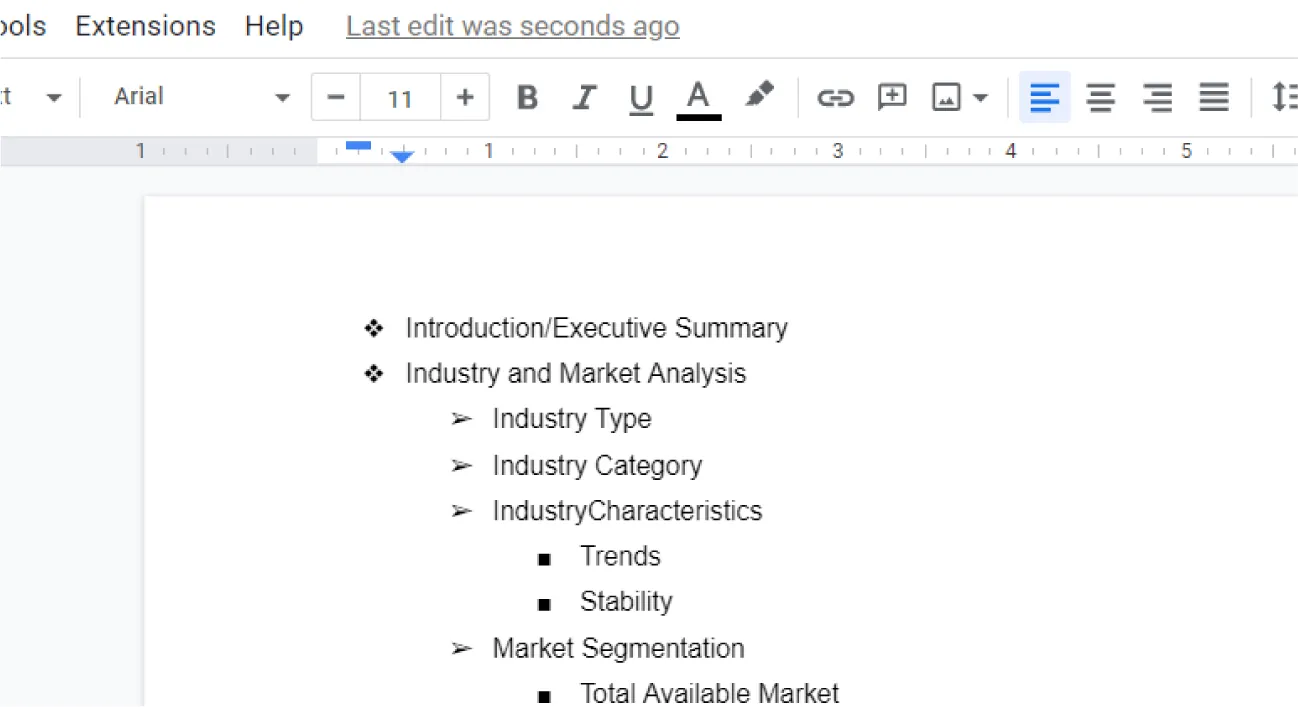Insert a link
The image size is (1298, 707).
(x=835, y=97)
